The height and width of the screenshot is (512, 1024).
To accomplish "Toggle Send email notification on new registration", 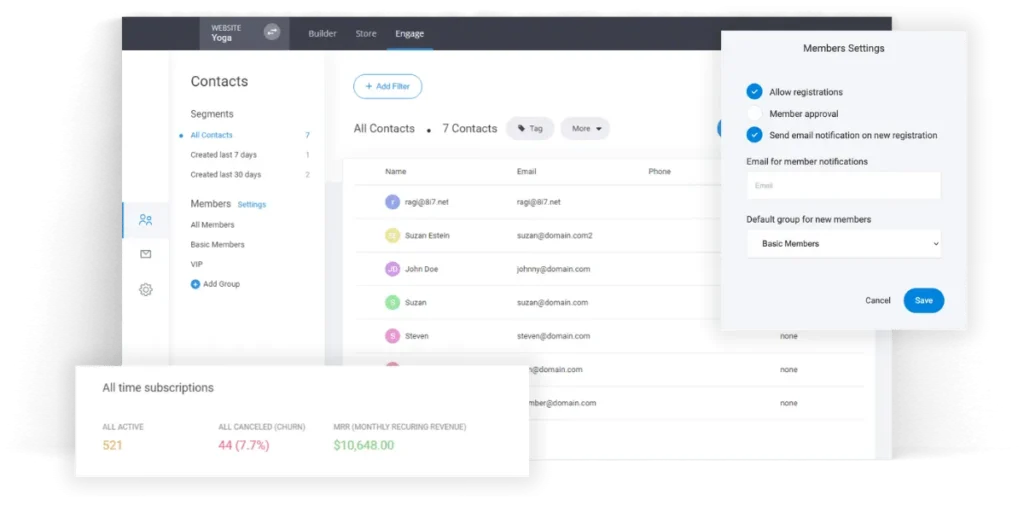I will pos(754,135).
